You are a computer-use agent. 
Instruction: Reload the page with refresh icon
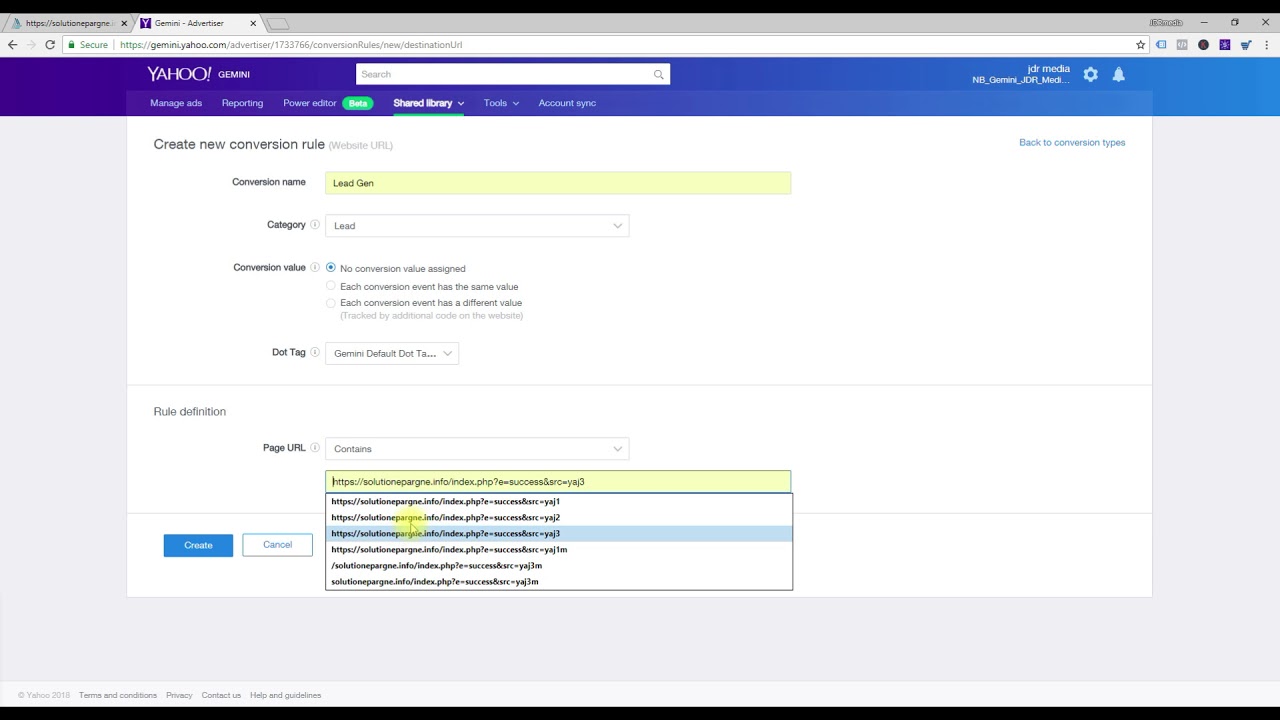pos(50,45)
